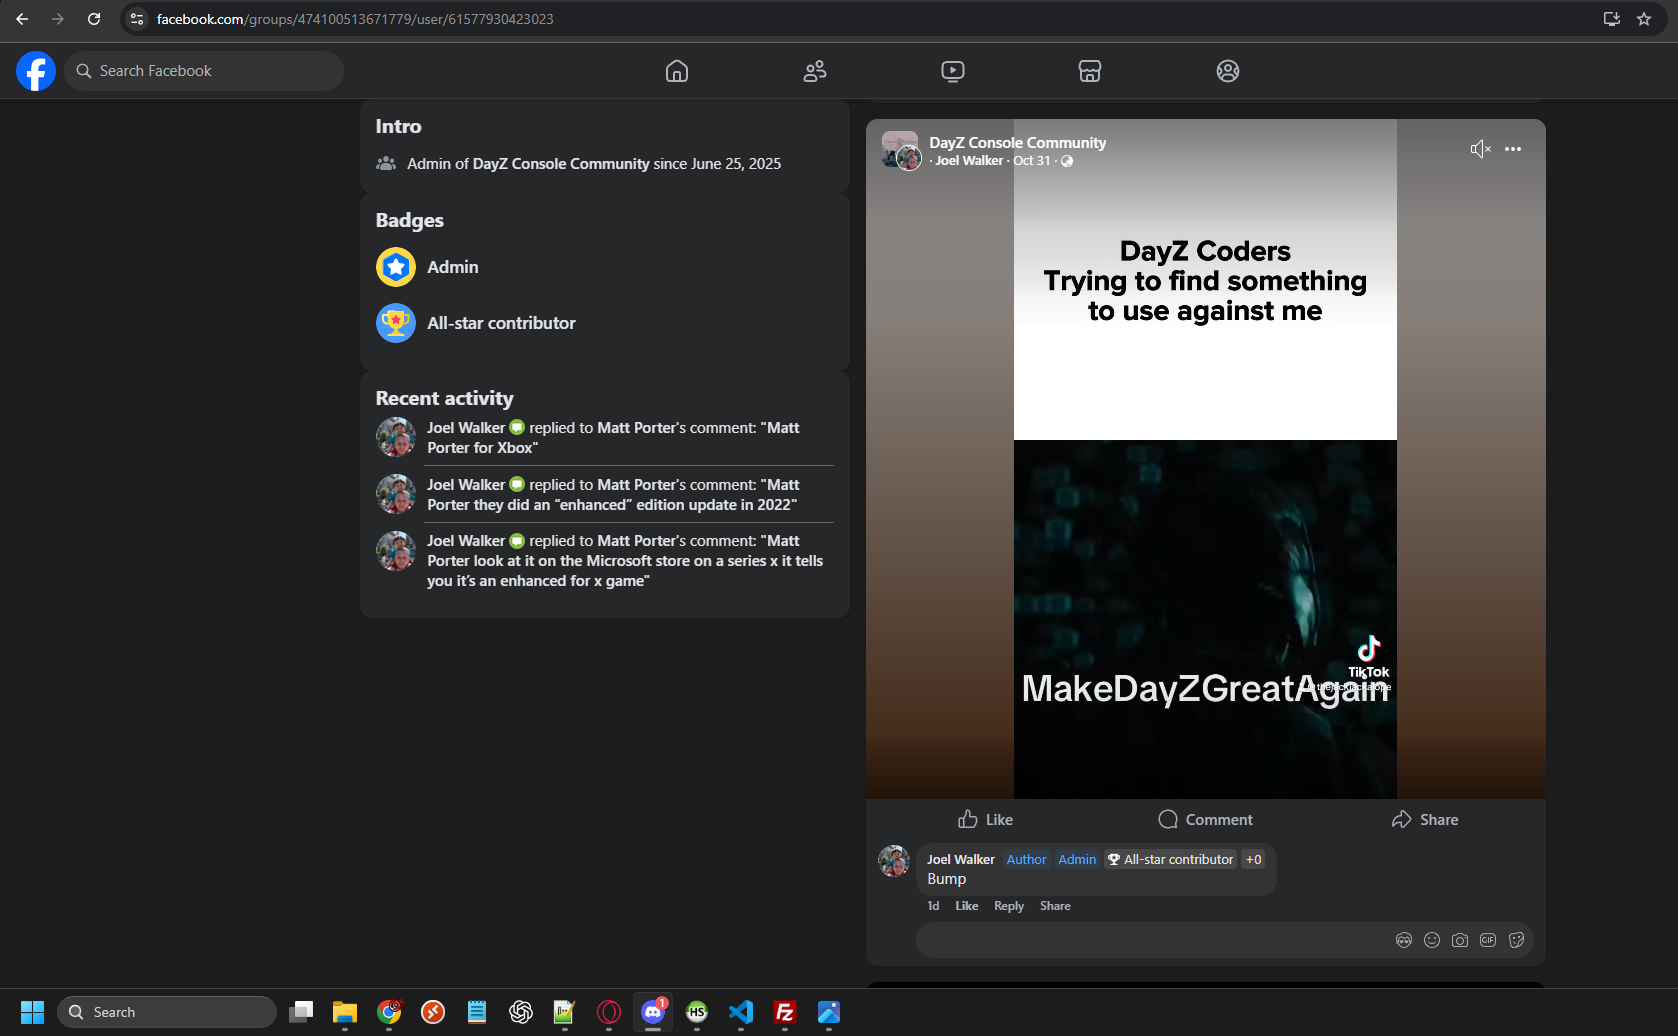Reload the page with the refresh icon

point(94,19)
